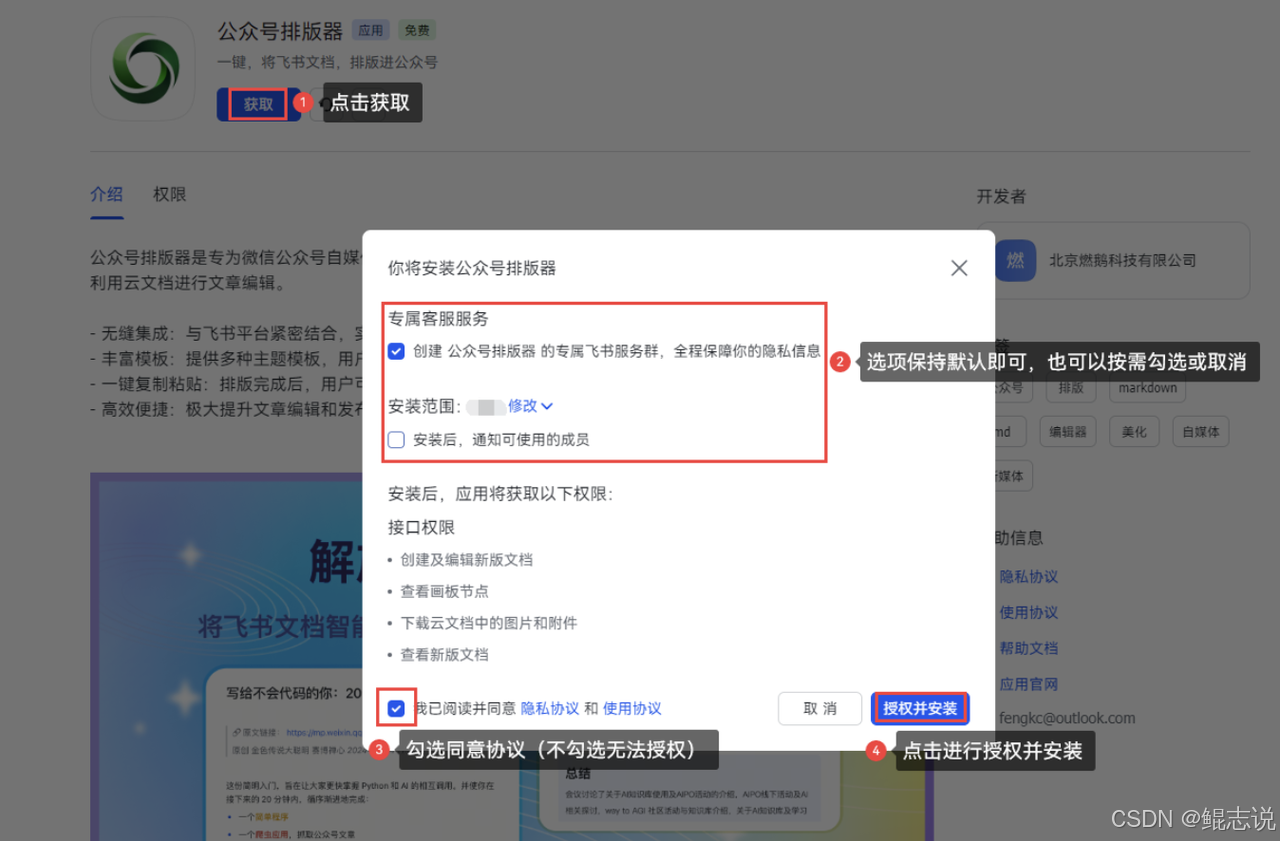Open 隐私协议 link inside the dialog
The height and width of the screenshot is (841, 1280).
coord(550,708)
